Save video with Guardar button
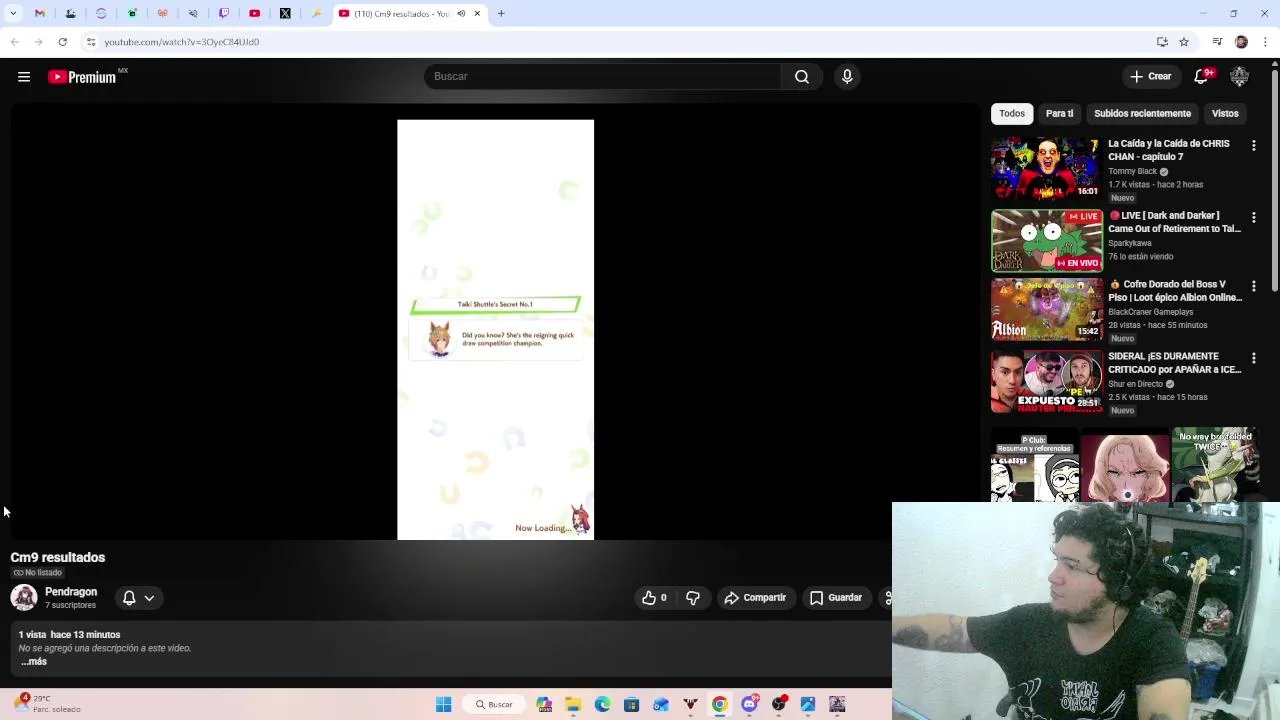1280x720 pixels. [x=835, y=598]
